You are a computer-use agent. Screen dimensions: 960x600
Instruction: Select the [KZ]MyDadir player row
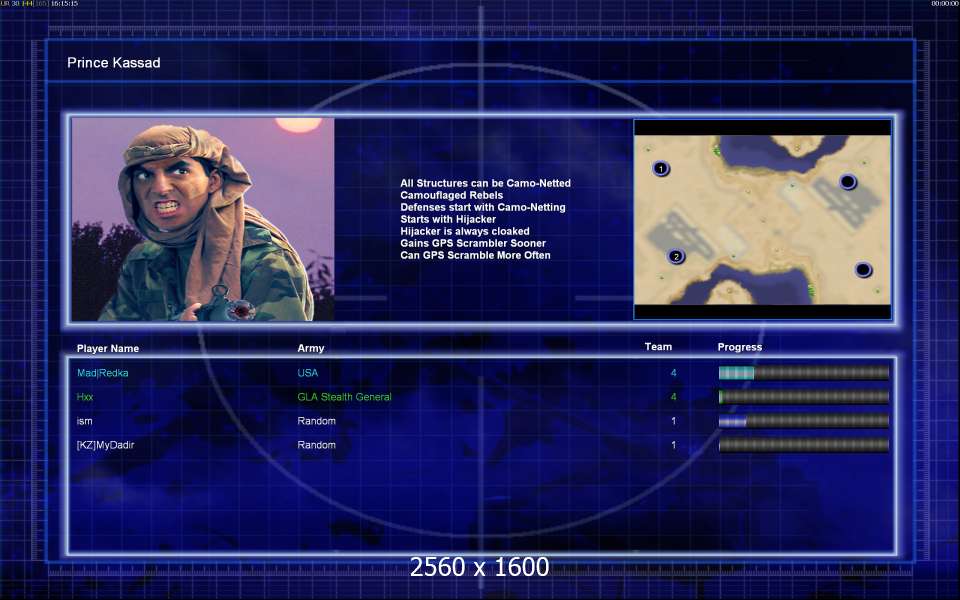[x=482, y=445]
